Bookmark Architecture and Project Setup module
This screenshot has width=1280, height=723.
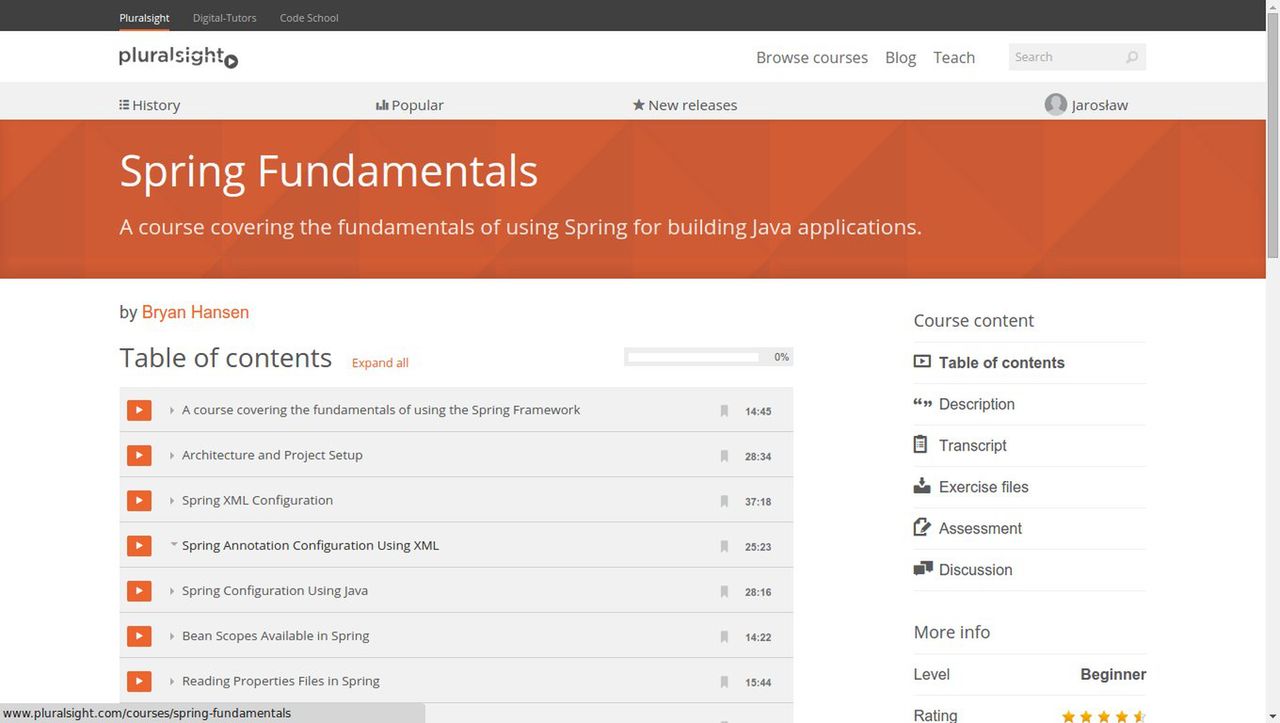point(724,456)
